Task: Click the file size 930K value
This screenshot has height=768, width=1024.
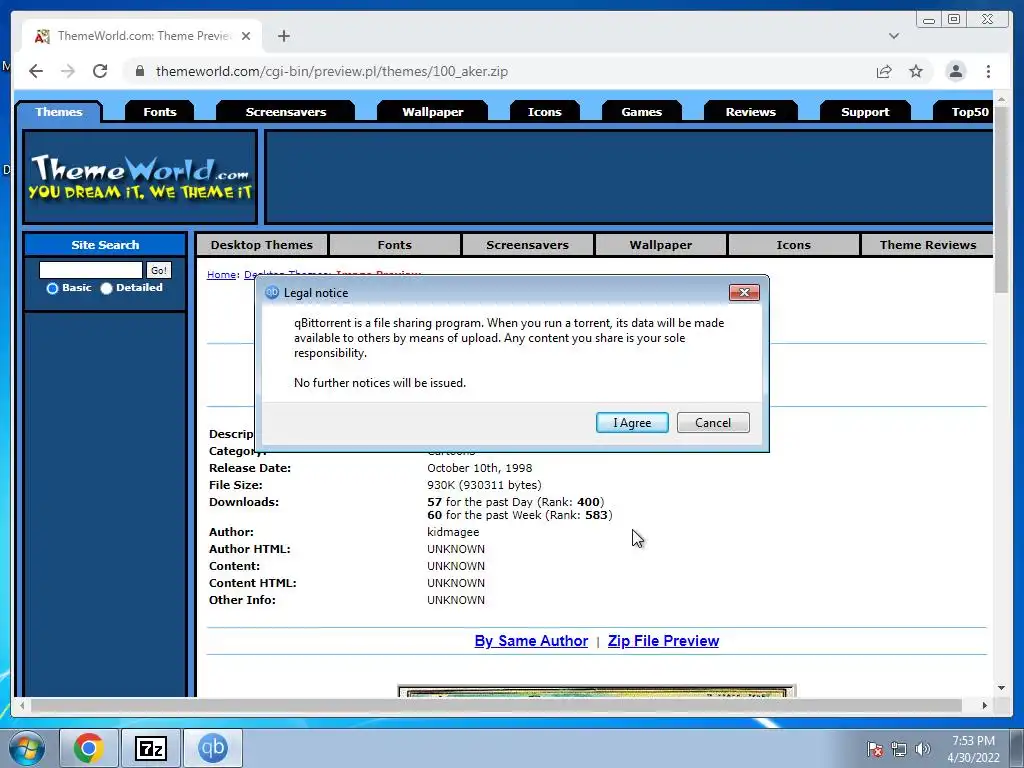Action: click(x=485, y=485)
